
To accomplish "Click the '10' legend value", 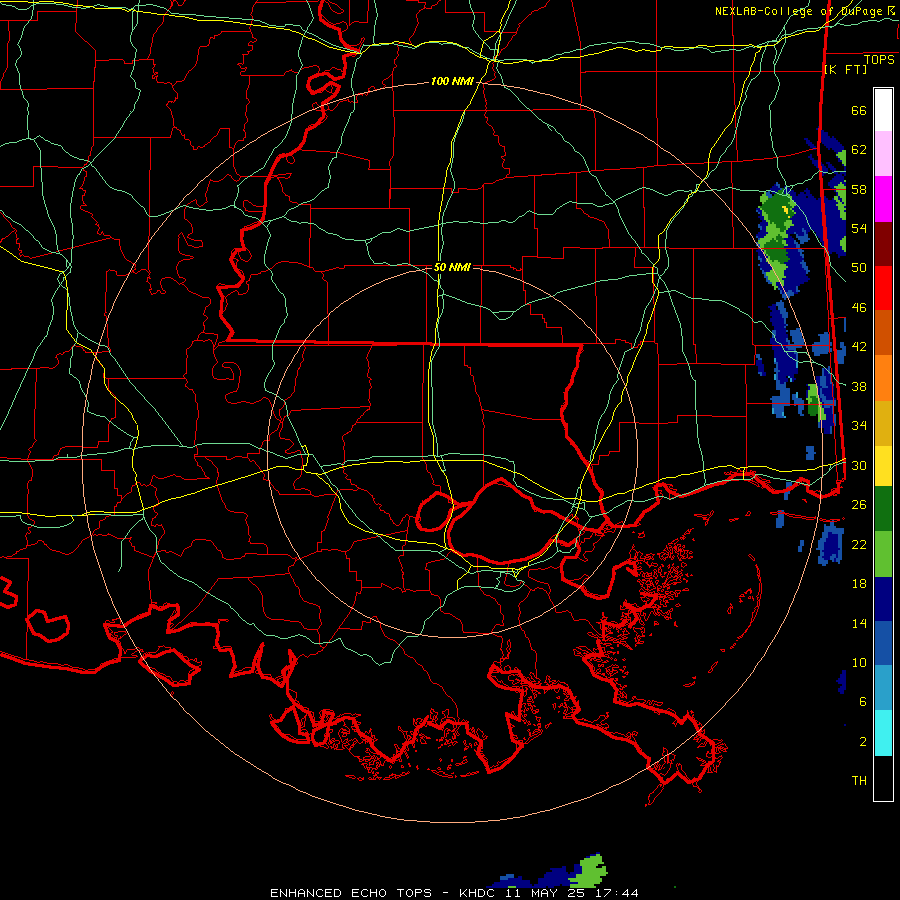I will click(859, 662).
